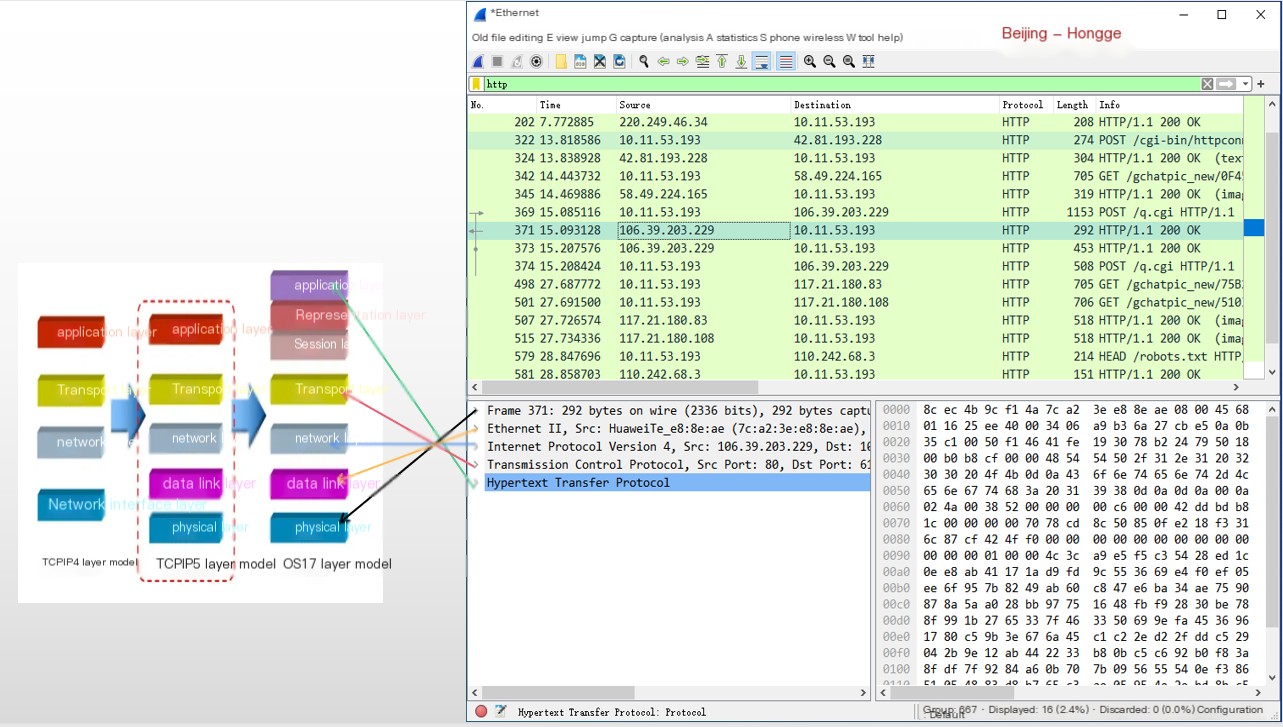Sort by the Source column header

(703, 105)
